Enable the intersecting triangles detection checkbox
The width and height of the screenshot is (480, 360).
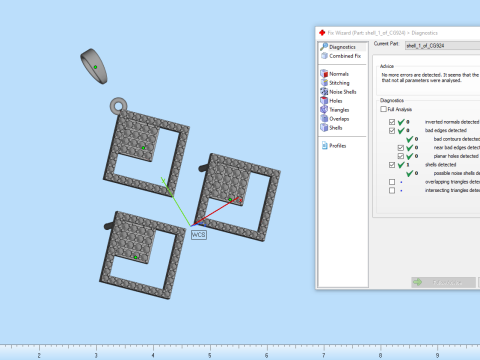392,190
